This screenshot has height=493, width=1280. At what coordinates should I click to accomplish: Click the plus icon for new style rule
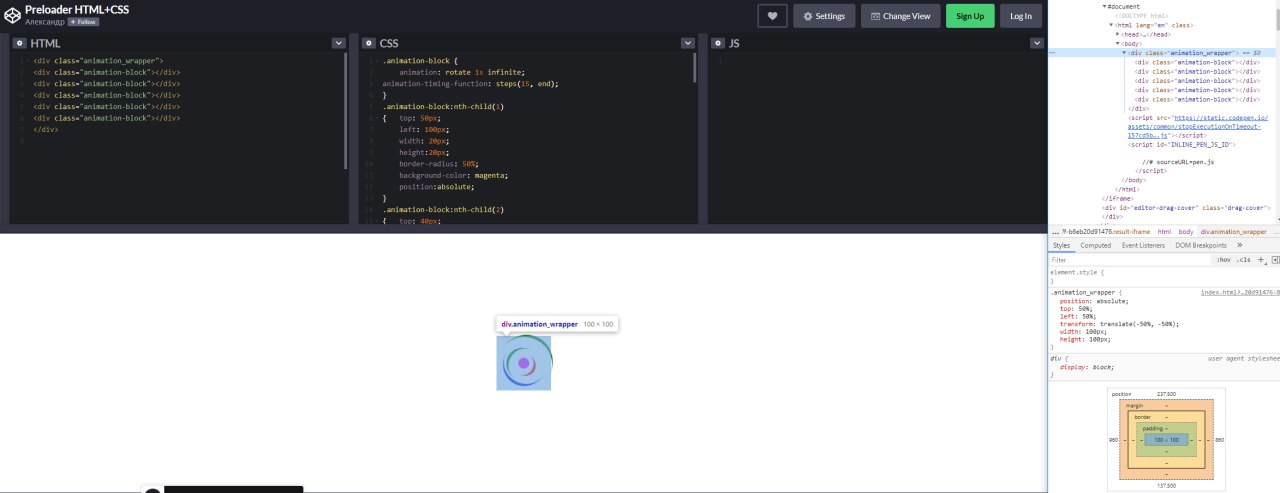point(1261,260)
